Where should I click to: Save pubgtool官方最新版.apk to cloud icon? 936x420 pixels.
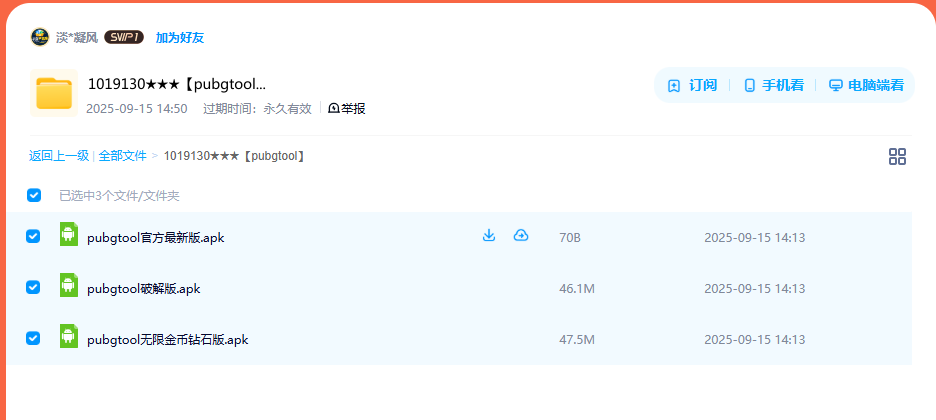click(521, 236)
